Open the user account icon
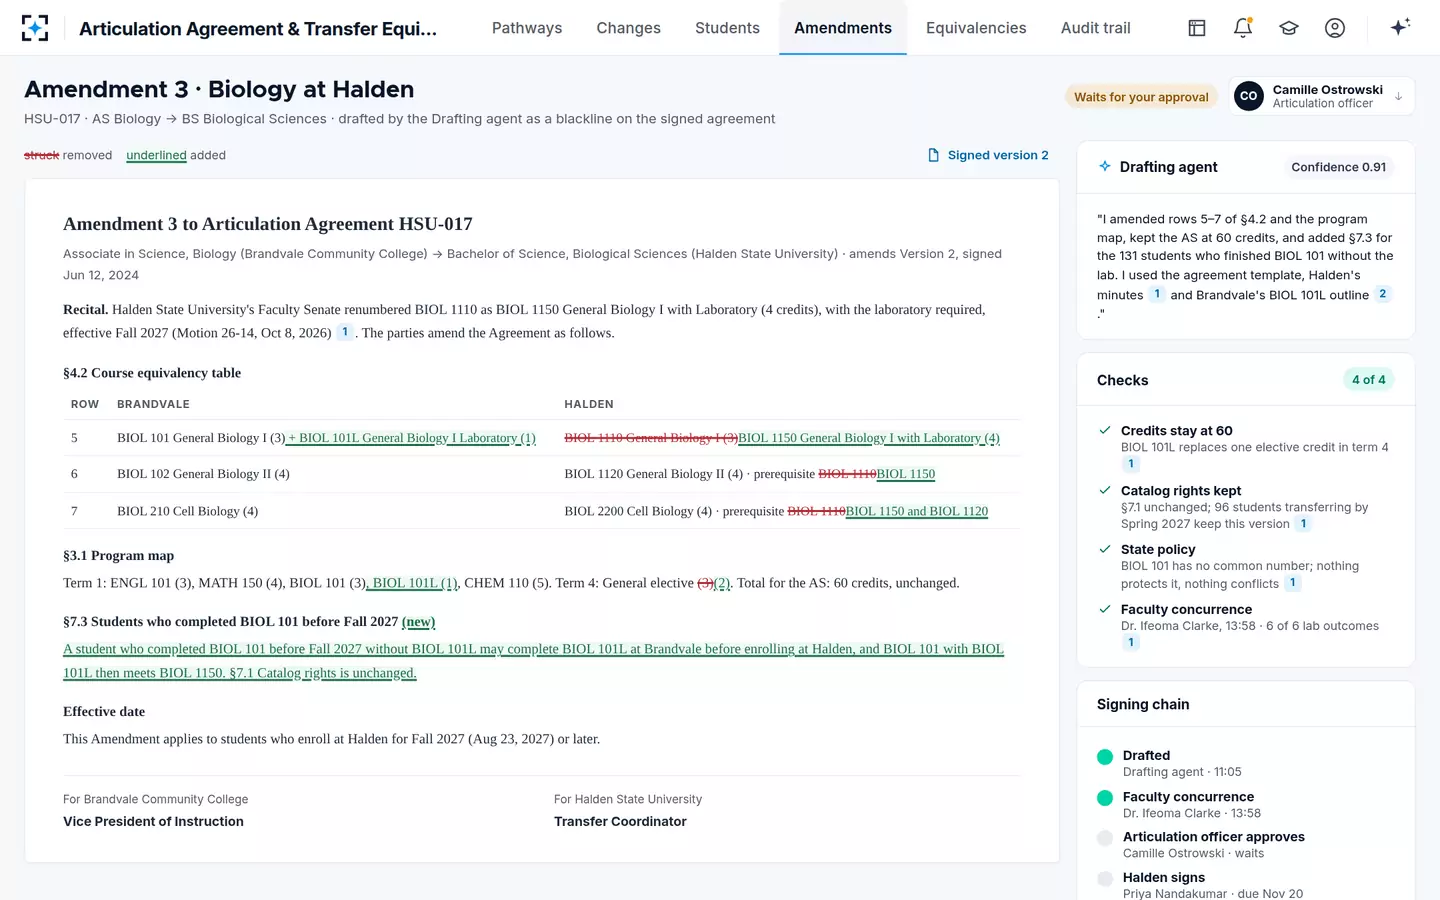This screenshot has width=1440, height=900. pyautogui.click(x=1335, y=28)
